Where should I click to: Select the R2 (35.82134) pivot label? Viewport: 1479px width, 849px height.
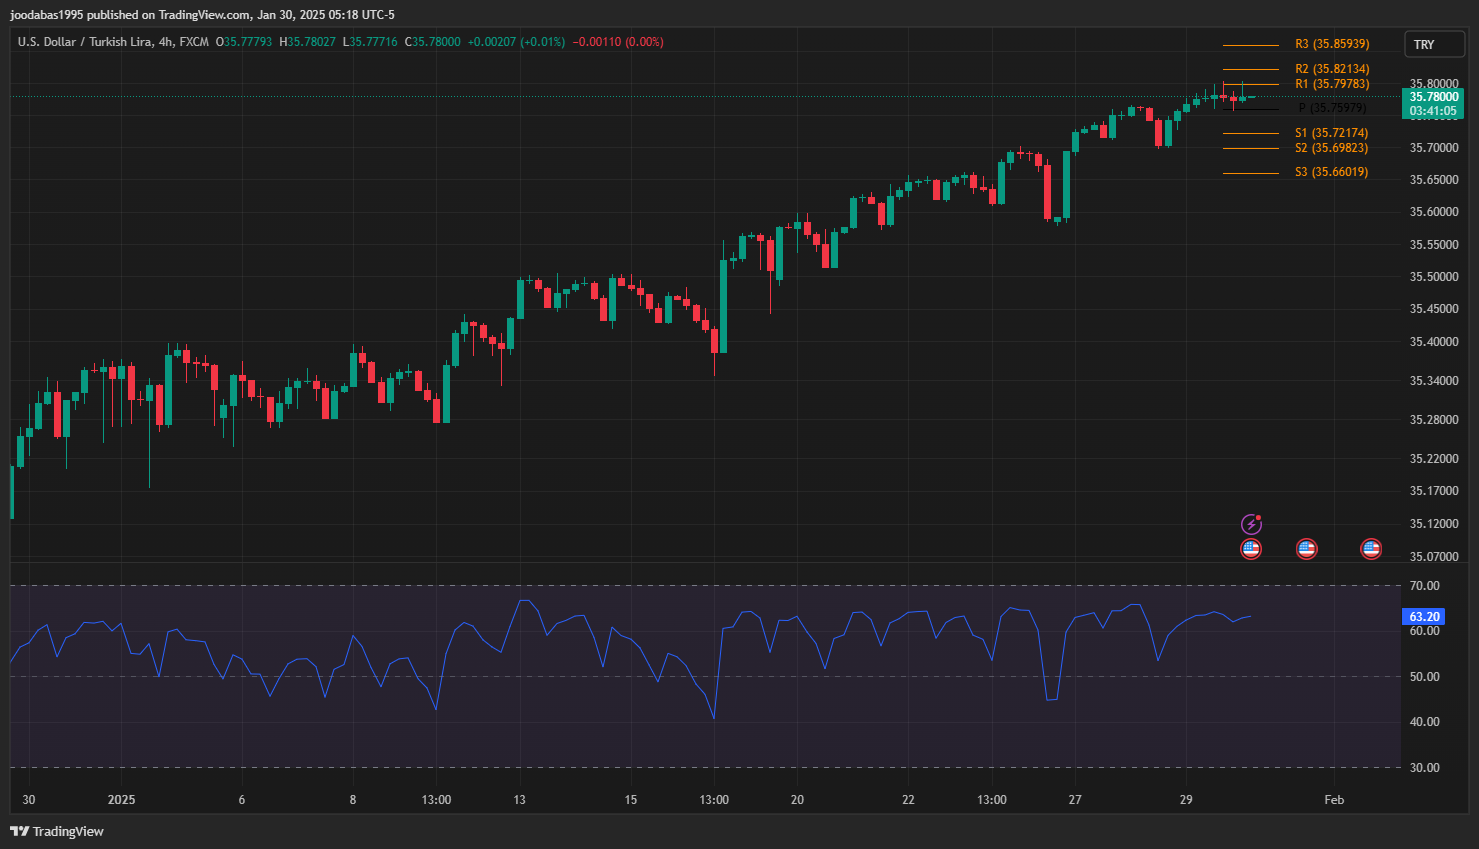pyautogui.click(x=1332, y=69)
